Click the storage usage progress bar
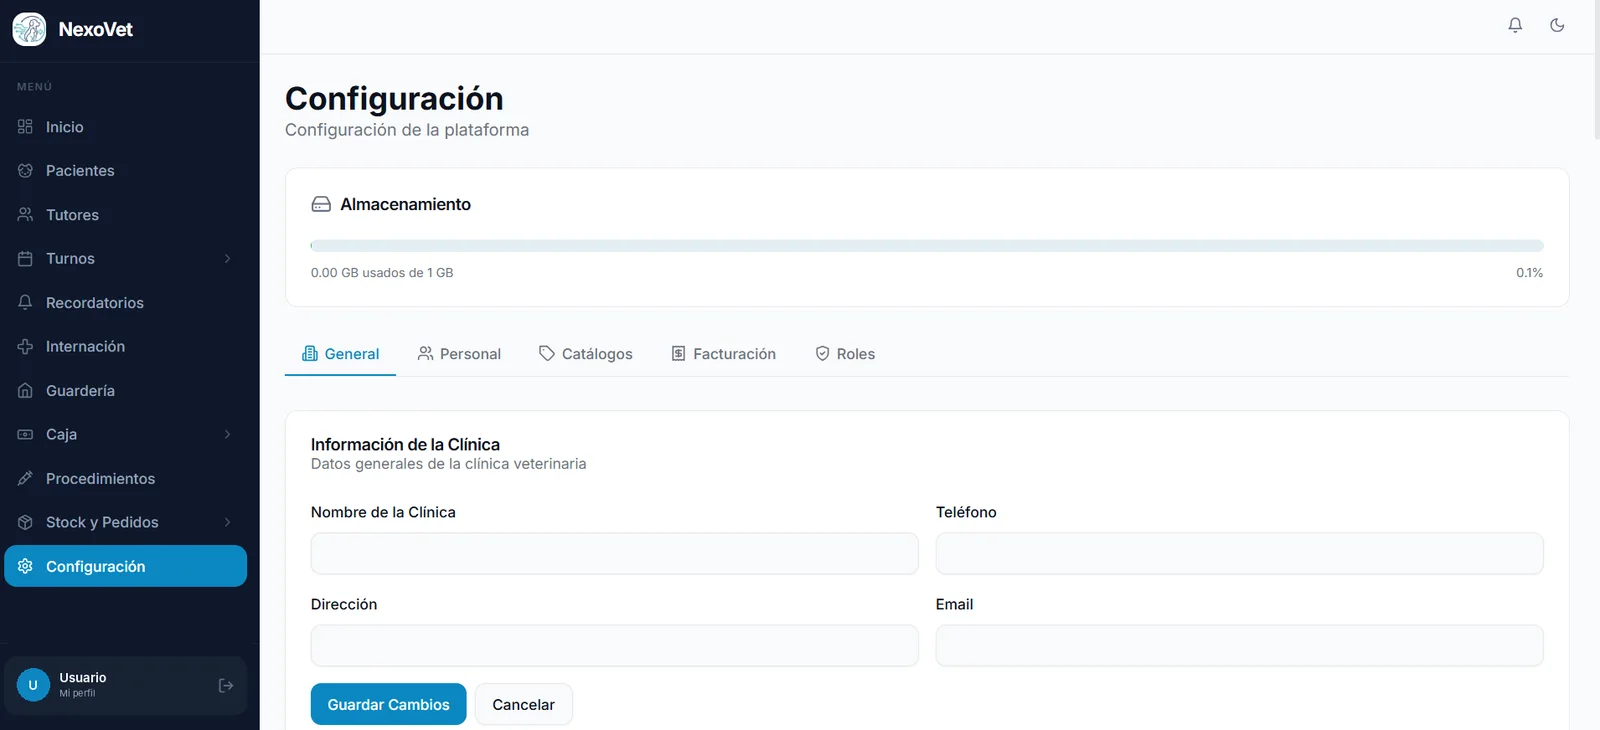 pos(927,246)
